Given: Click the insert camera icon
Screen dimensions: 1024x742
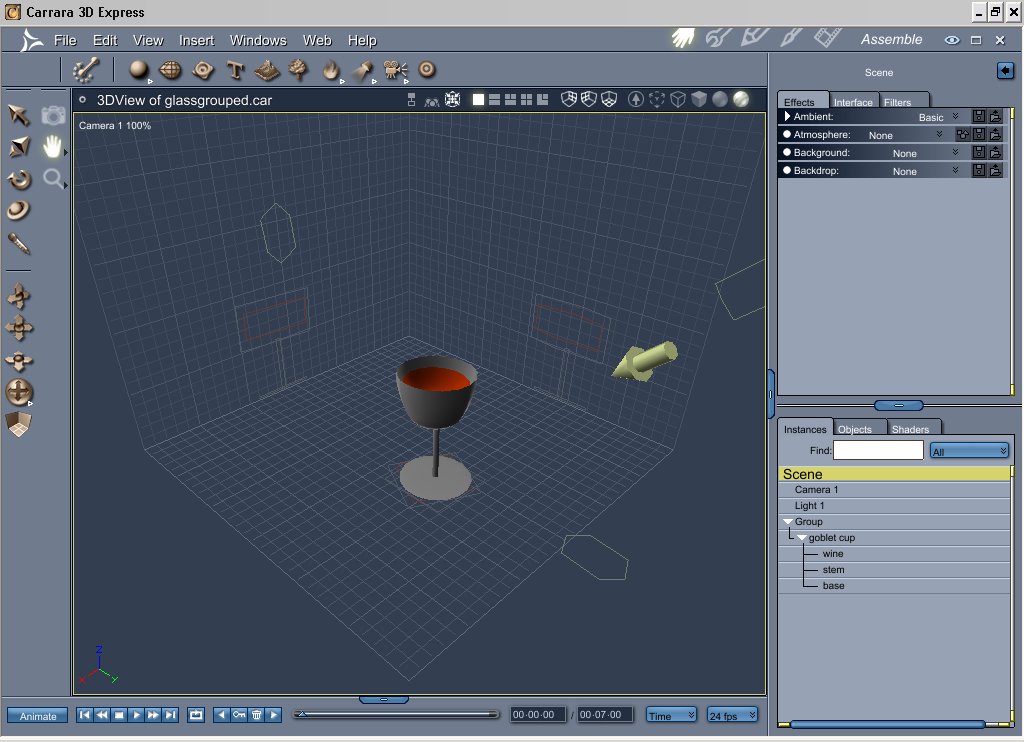Looking at the screenshot, I should (x=394, y=69).
